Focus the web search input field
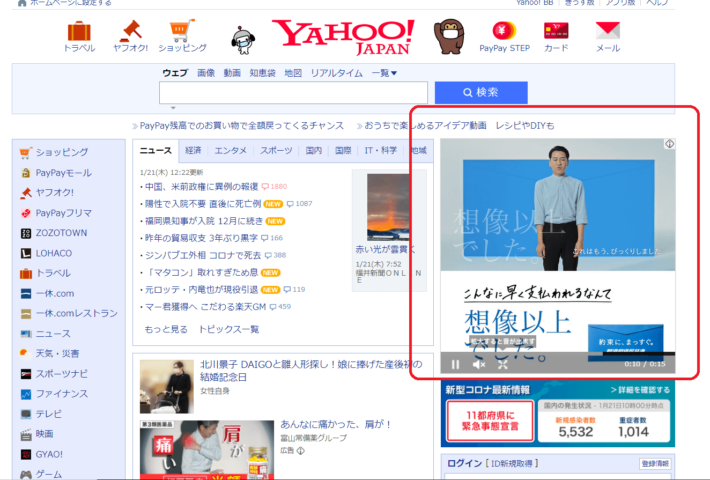 293,93
